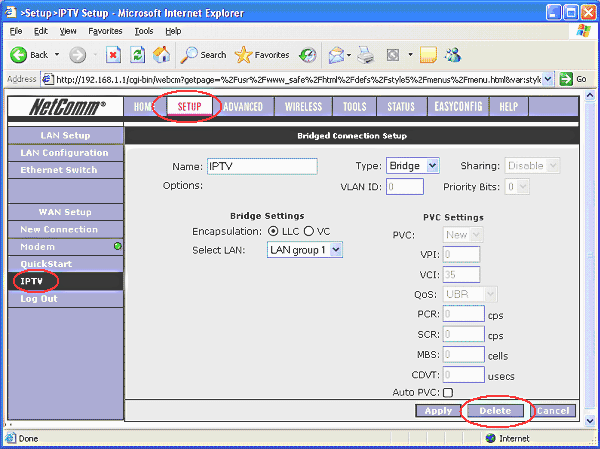Viewport: 600px width, 449px height.
Task: Click the Internet zone globe in status bar
Action: pyautogui.click(x=490, y=438)
